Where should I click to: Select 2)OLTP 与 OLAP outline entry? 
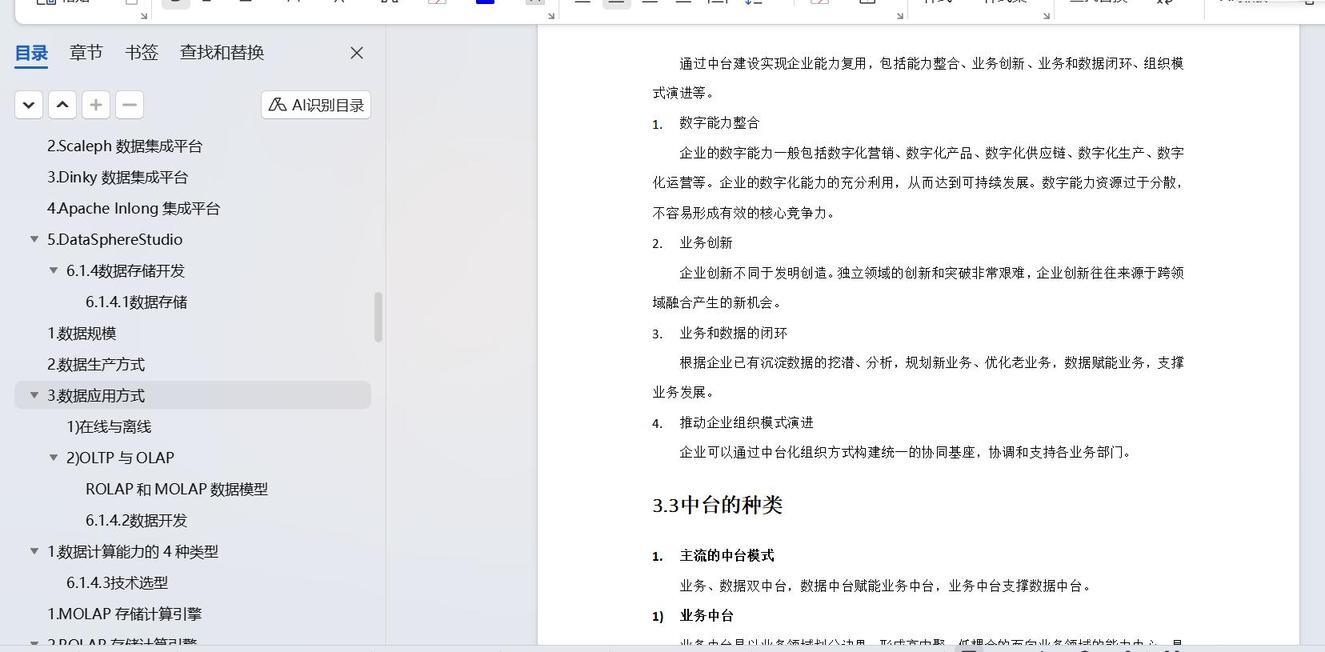click(120, 457)
